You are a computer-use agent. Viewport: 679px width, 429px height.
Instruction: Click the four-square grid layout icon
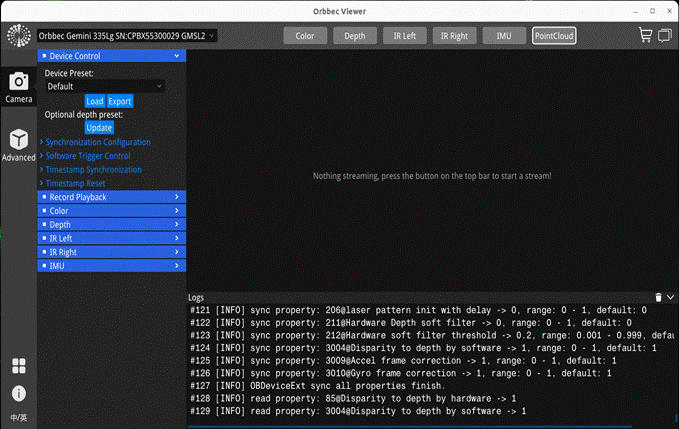[18, 366]
